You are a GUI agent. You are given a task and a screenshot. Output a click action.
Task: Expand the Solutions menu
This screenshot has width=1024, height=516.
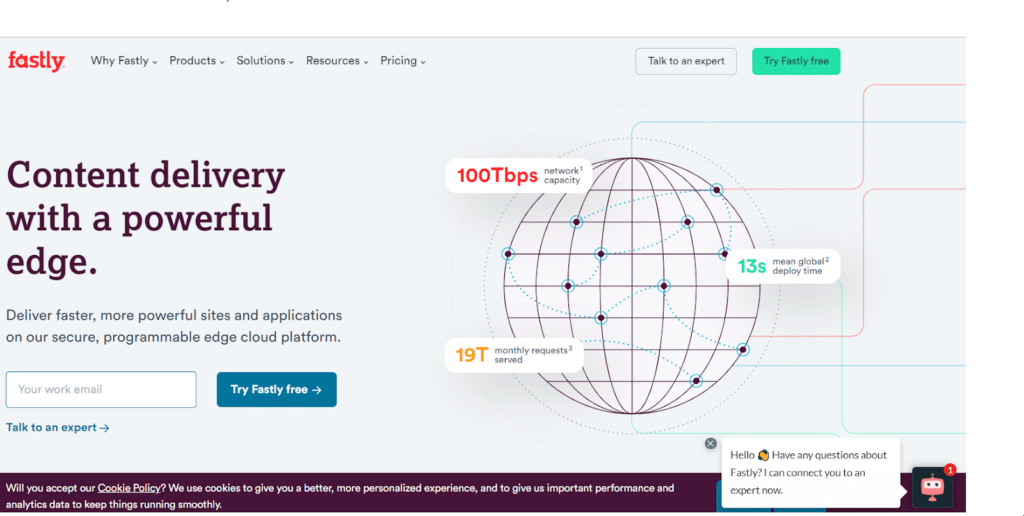coord(265,61)
